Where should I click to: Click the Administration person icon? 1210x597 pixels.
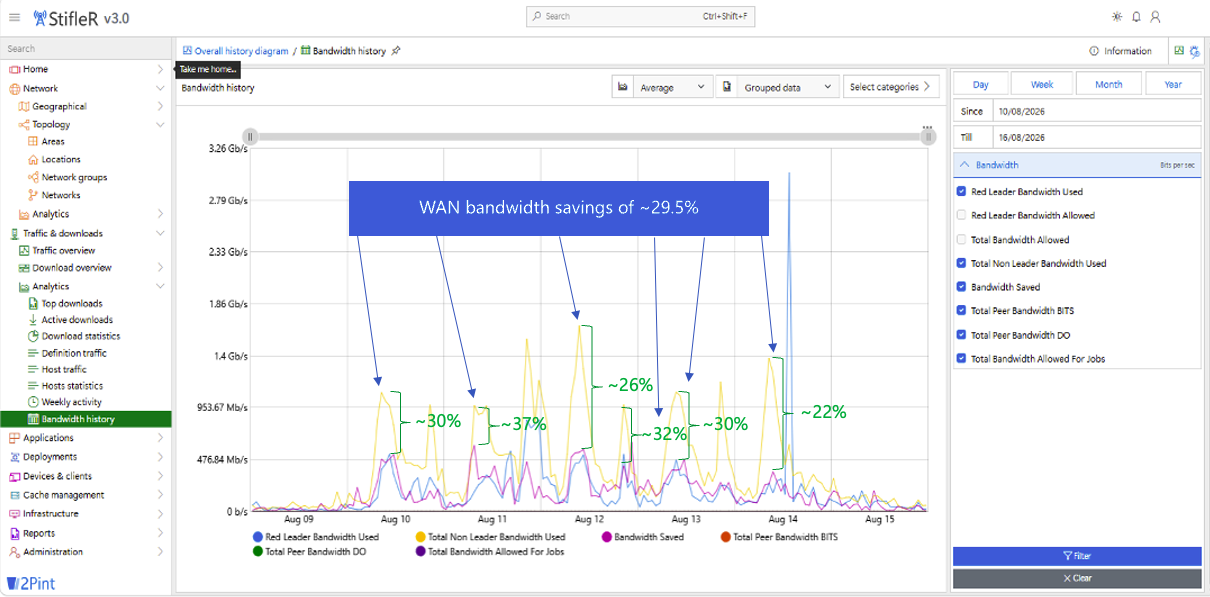pyautogui.click(x=15, y=552)
